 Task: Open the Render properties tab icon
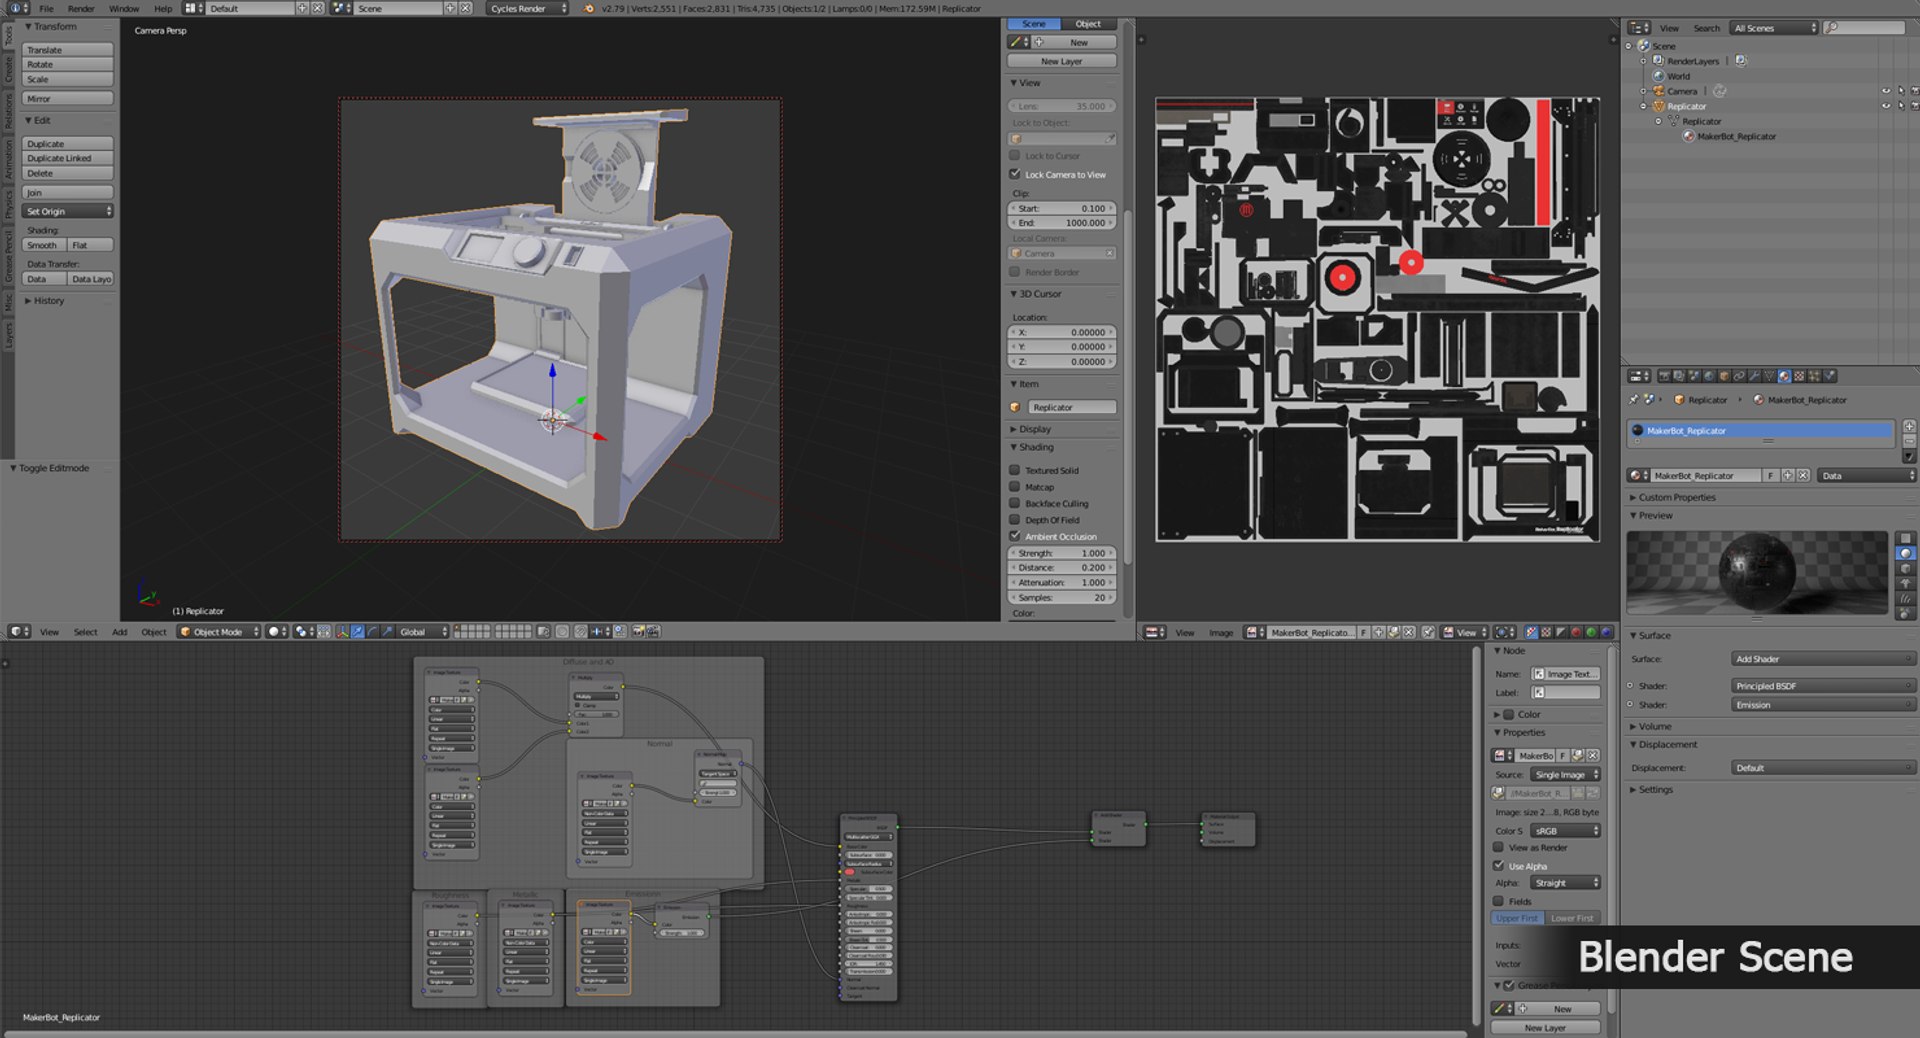pos(1664,376)
